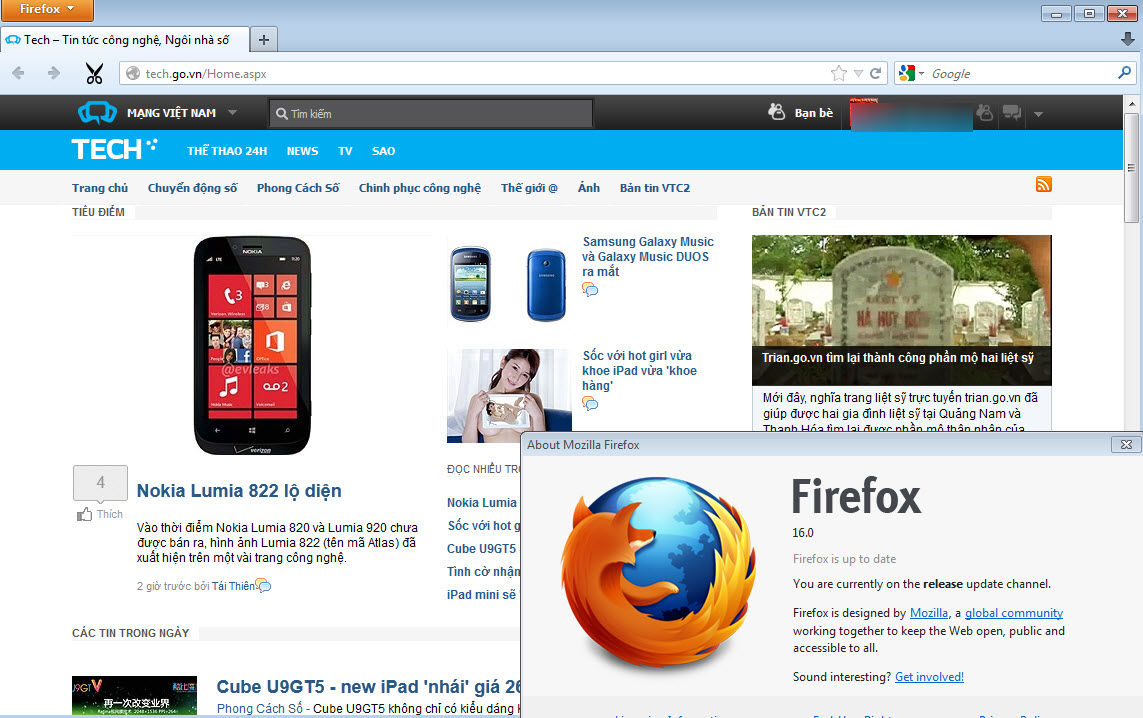Open the SAO menu item
The image size is (1143, 718).
pos(383,151)
